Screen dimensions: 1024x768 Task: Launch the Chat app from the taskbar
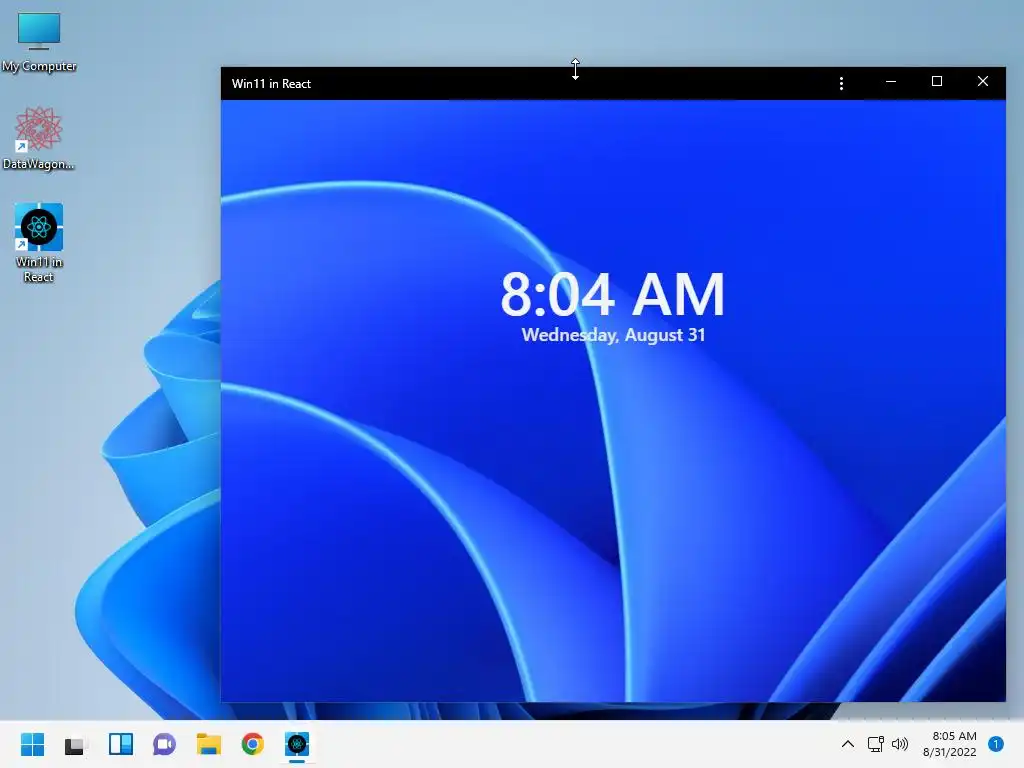[164, 744]
